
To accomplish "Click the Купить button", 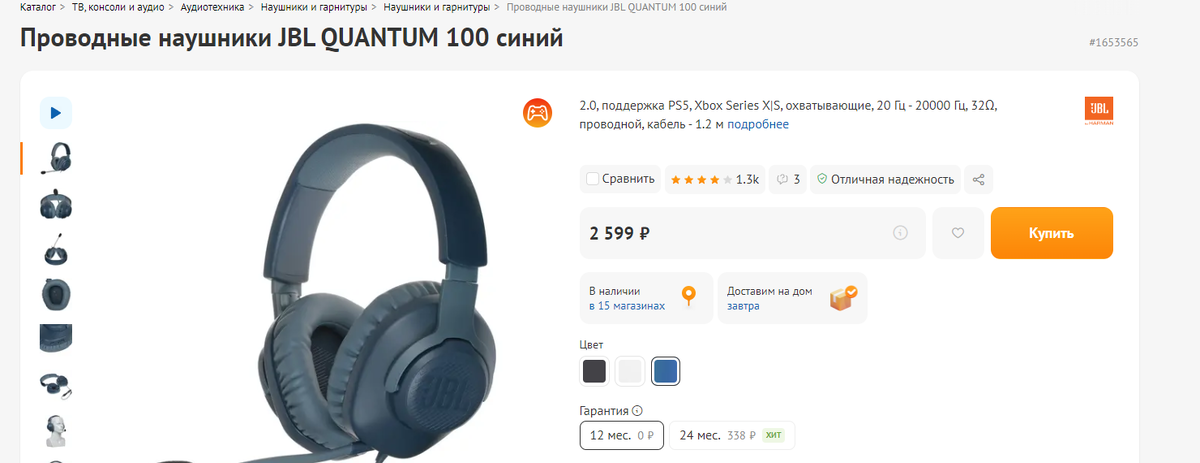I will [1052, 233].
